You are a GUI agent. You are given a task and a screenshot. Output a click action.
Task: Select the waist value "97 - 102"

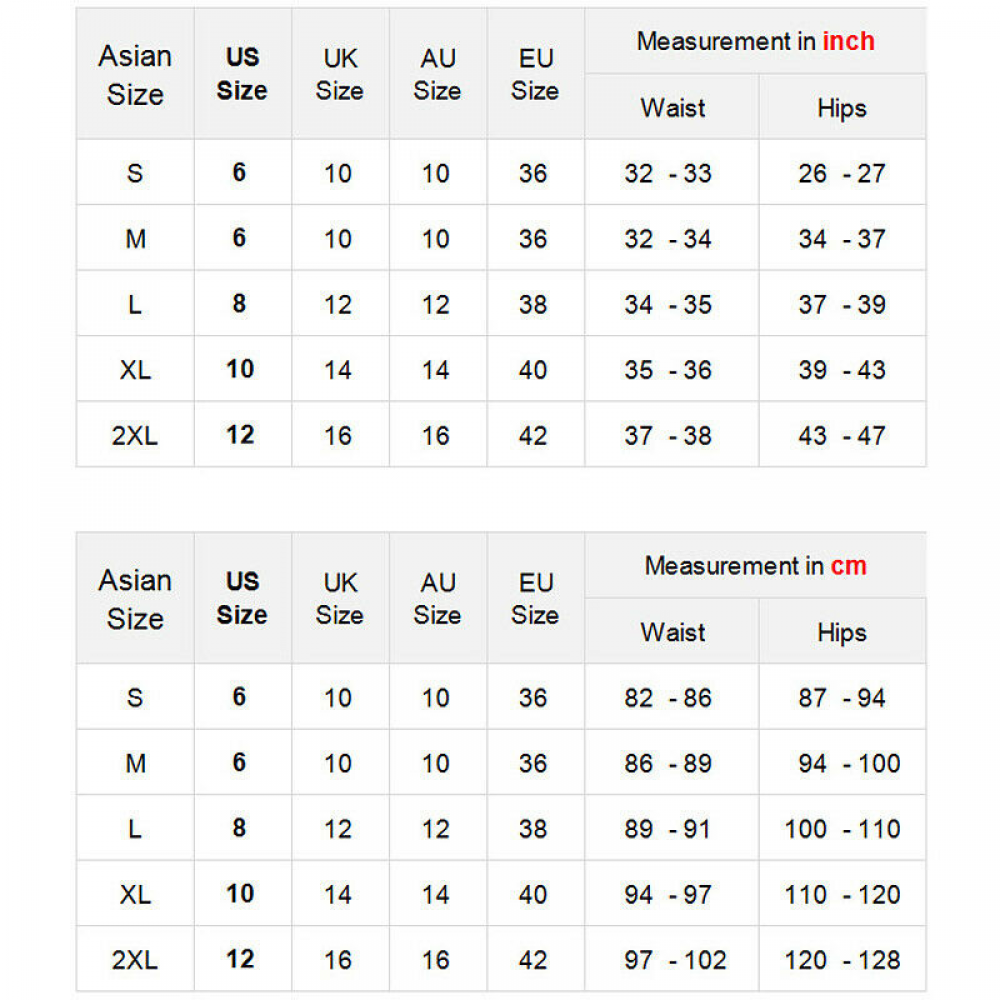[x=675, y=960]
